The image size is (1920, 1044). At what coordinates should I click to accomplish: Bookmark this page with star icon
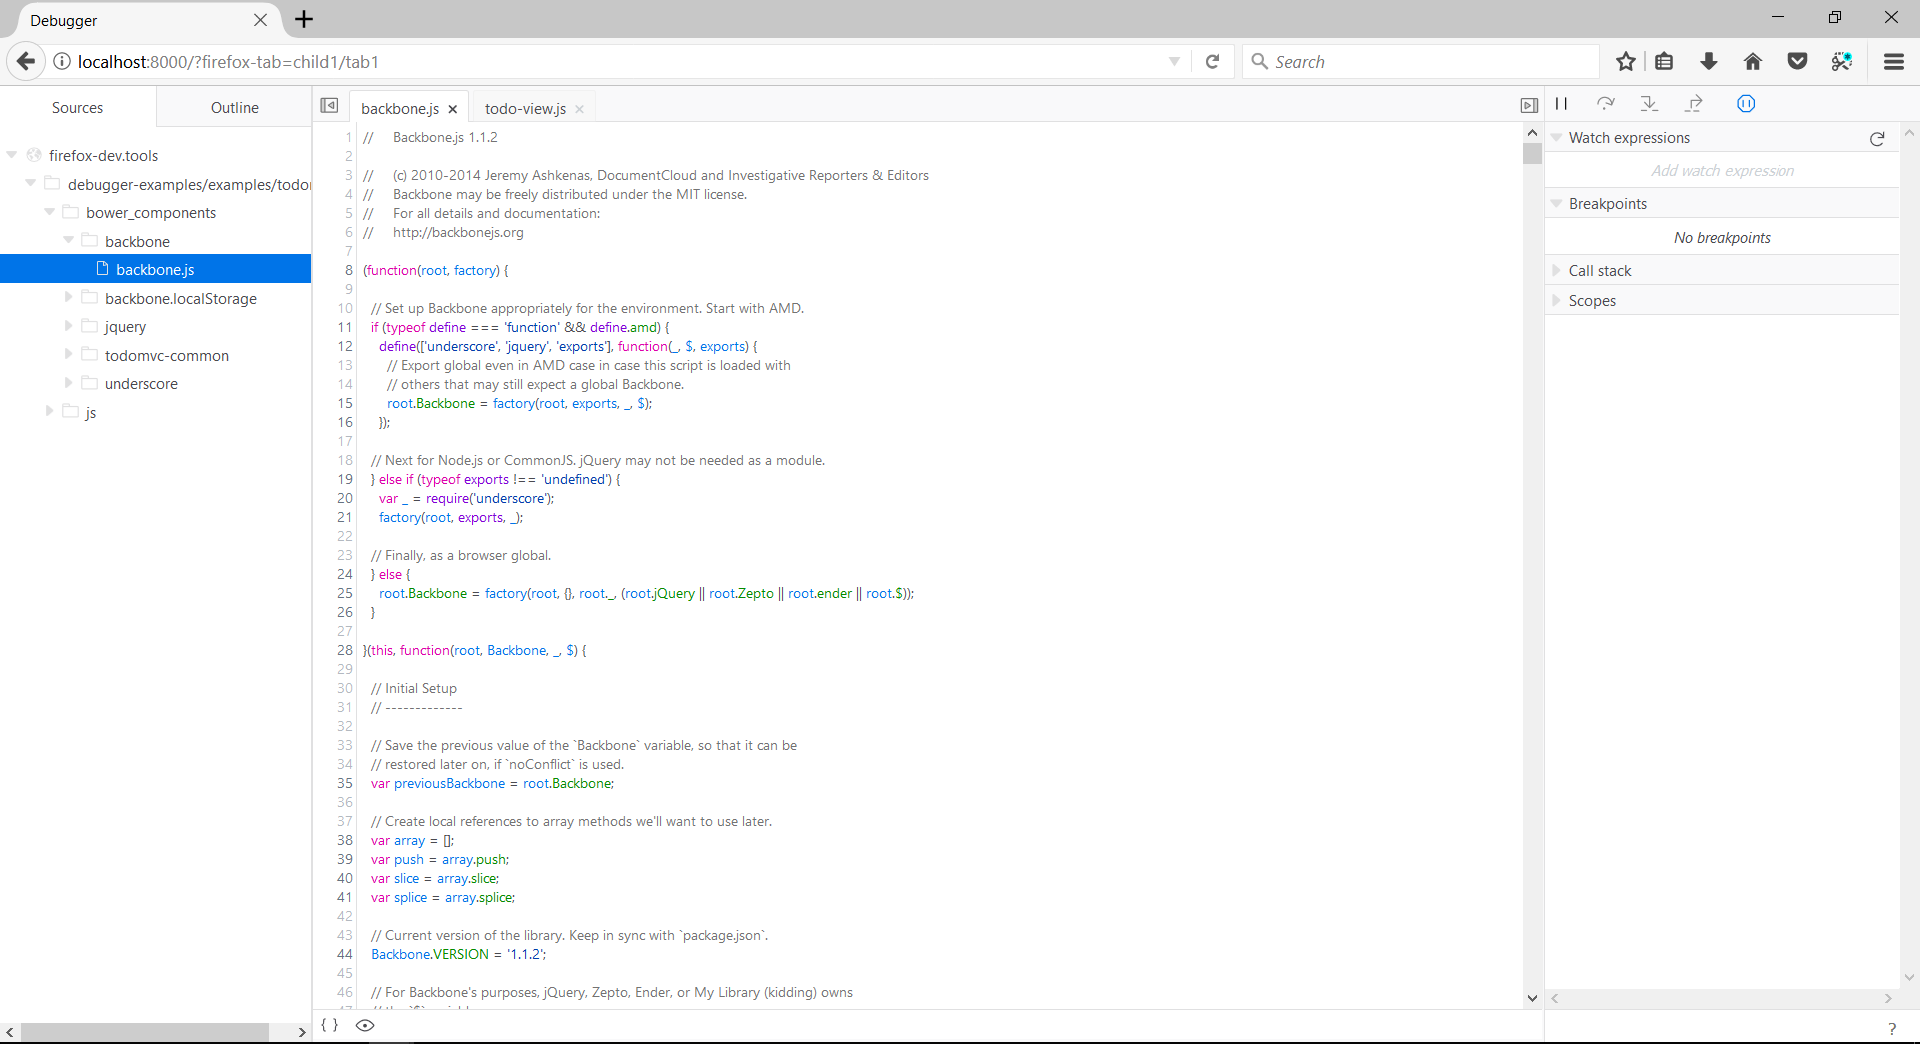tap(1626, 62)
